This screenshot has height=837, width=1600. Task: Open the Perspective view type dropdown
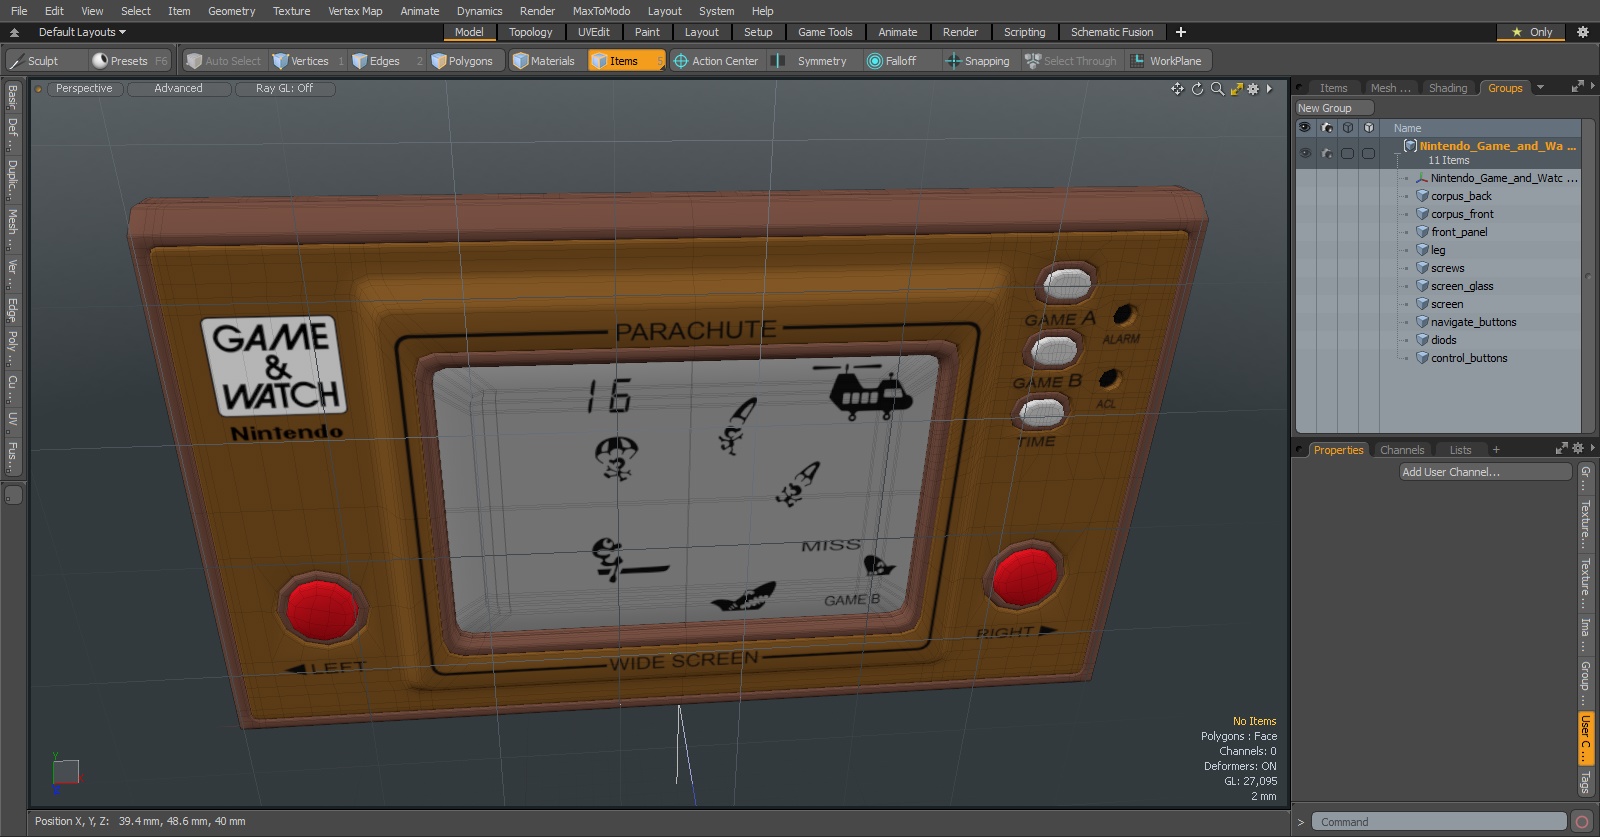tap(84, 89)
